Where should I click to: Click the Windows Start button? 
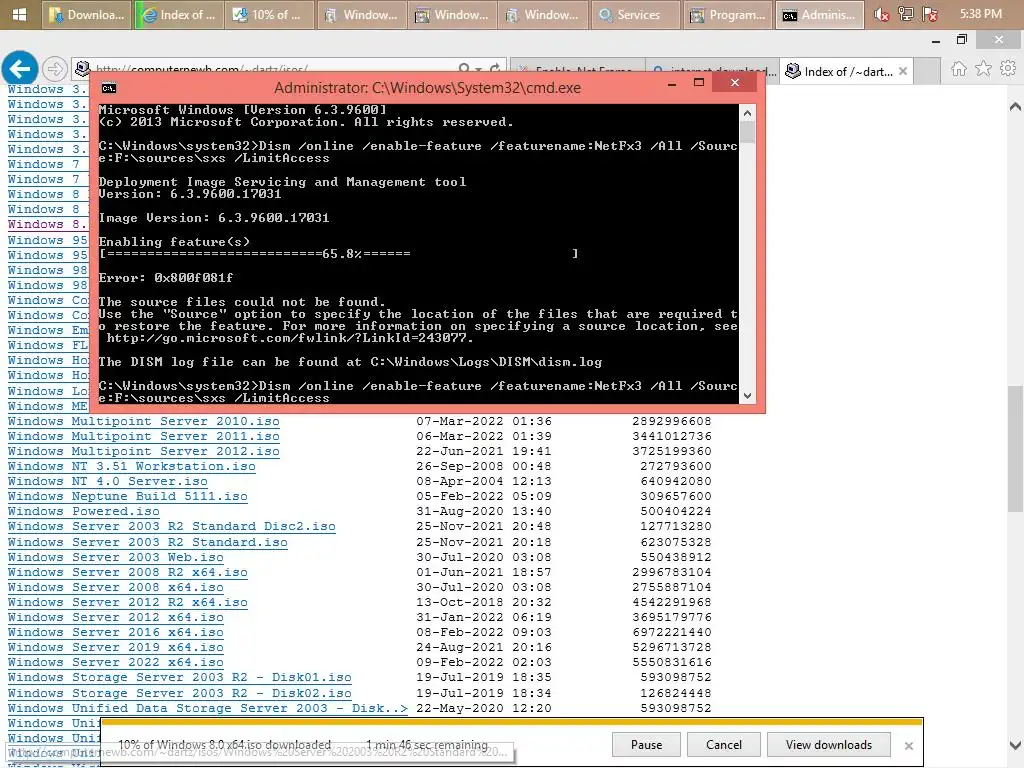coord(20,14)
